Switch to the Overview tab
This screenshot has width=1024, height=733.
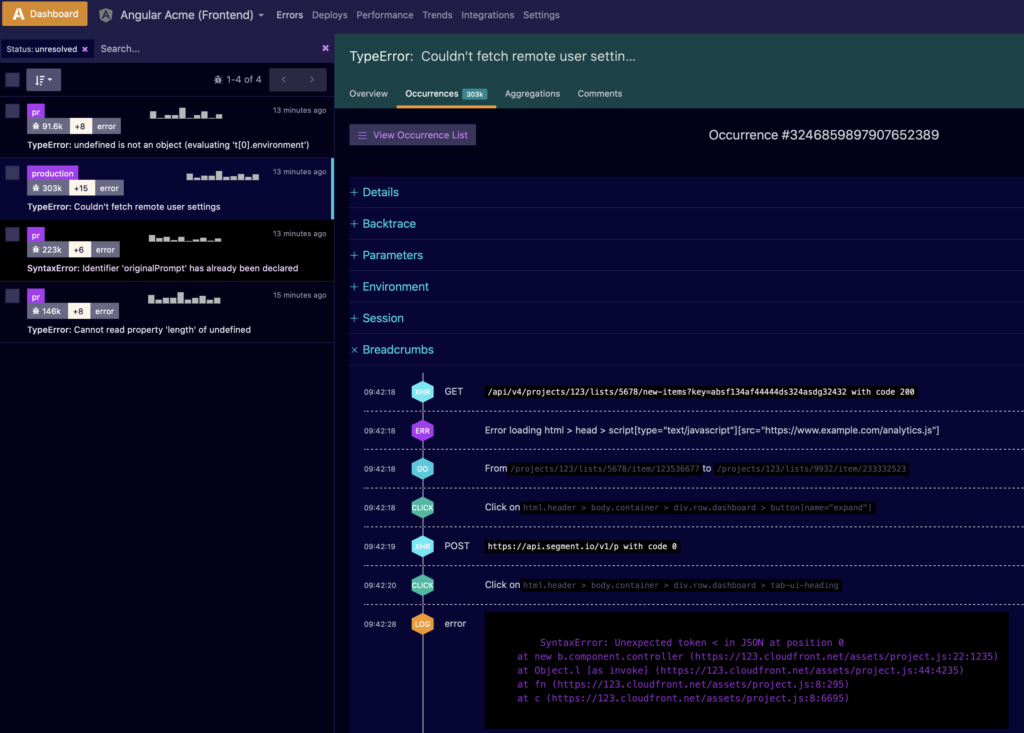(368, 93)
